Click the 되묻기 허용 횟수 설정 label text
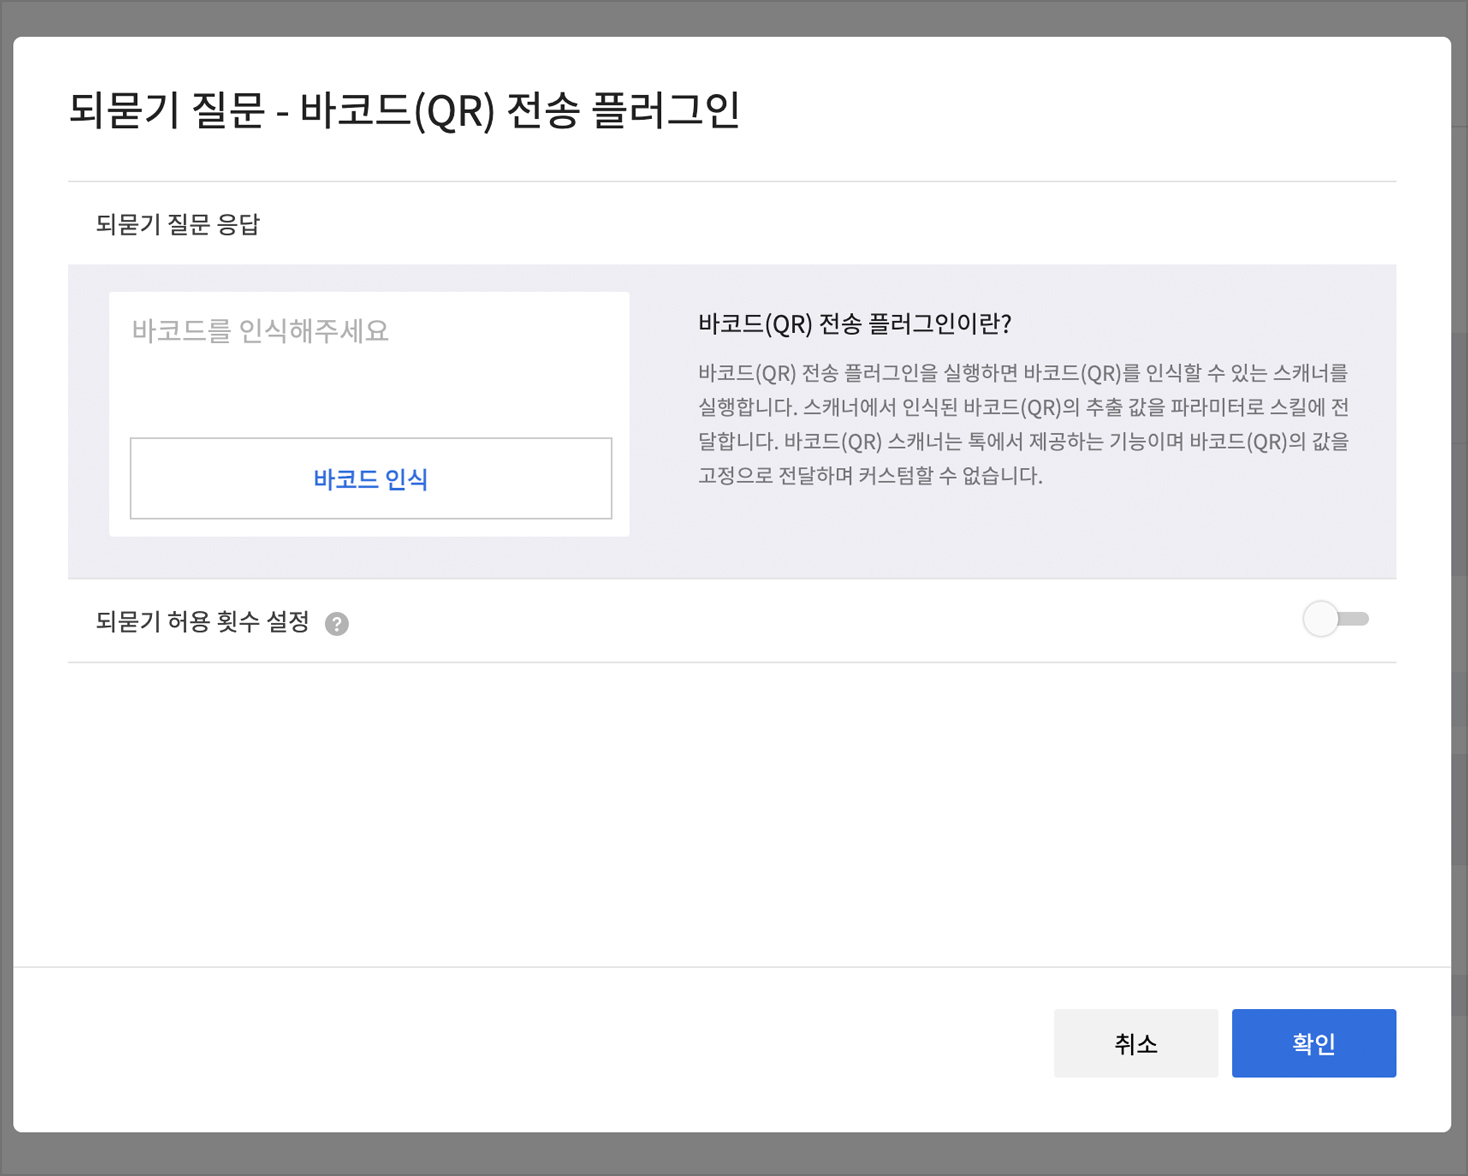This screenshot has width=1468, height=1176. (x=203, y=622)
